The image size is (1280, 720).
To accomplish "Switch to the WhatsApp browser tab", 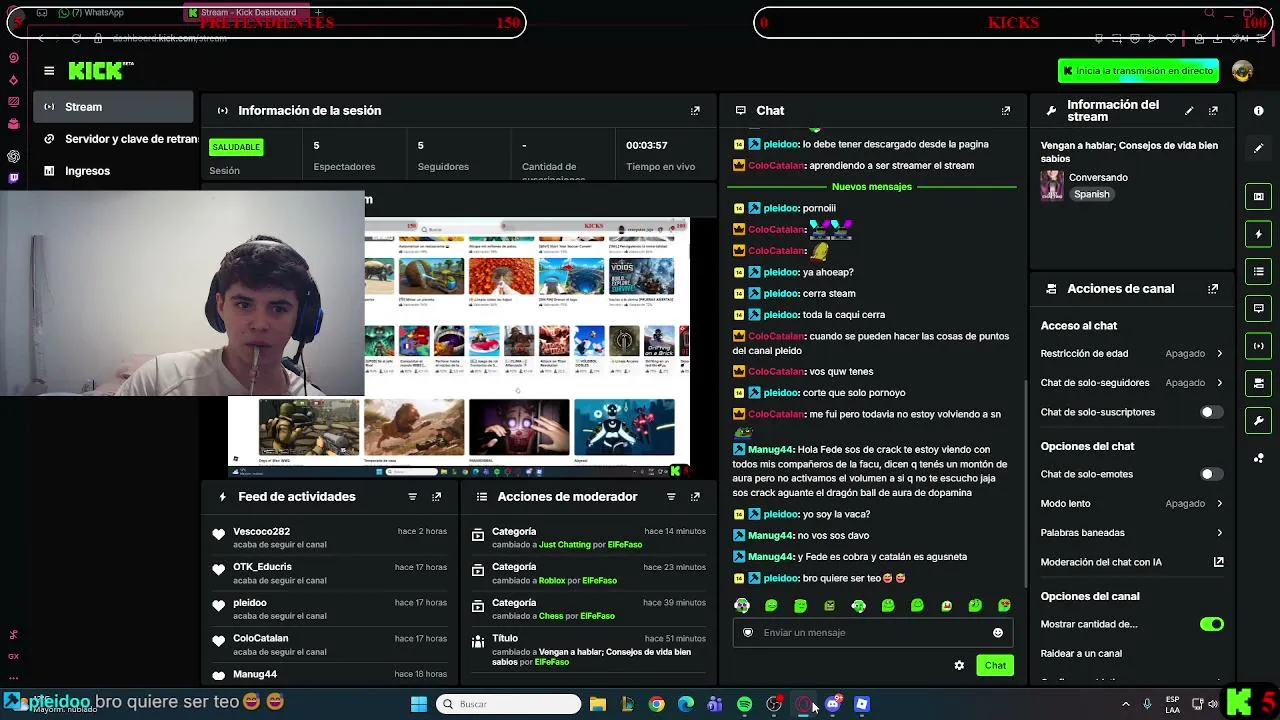I will tap(91, 13).
